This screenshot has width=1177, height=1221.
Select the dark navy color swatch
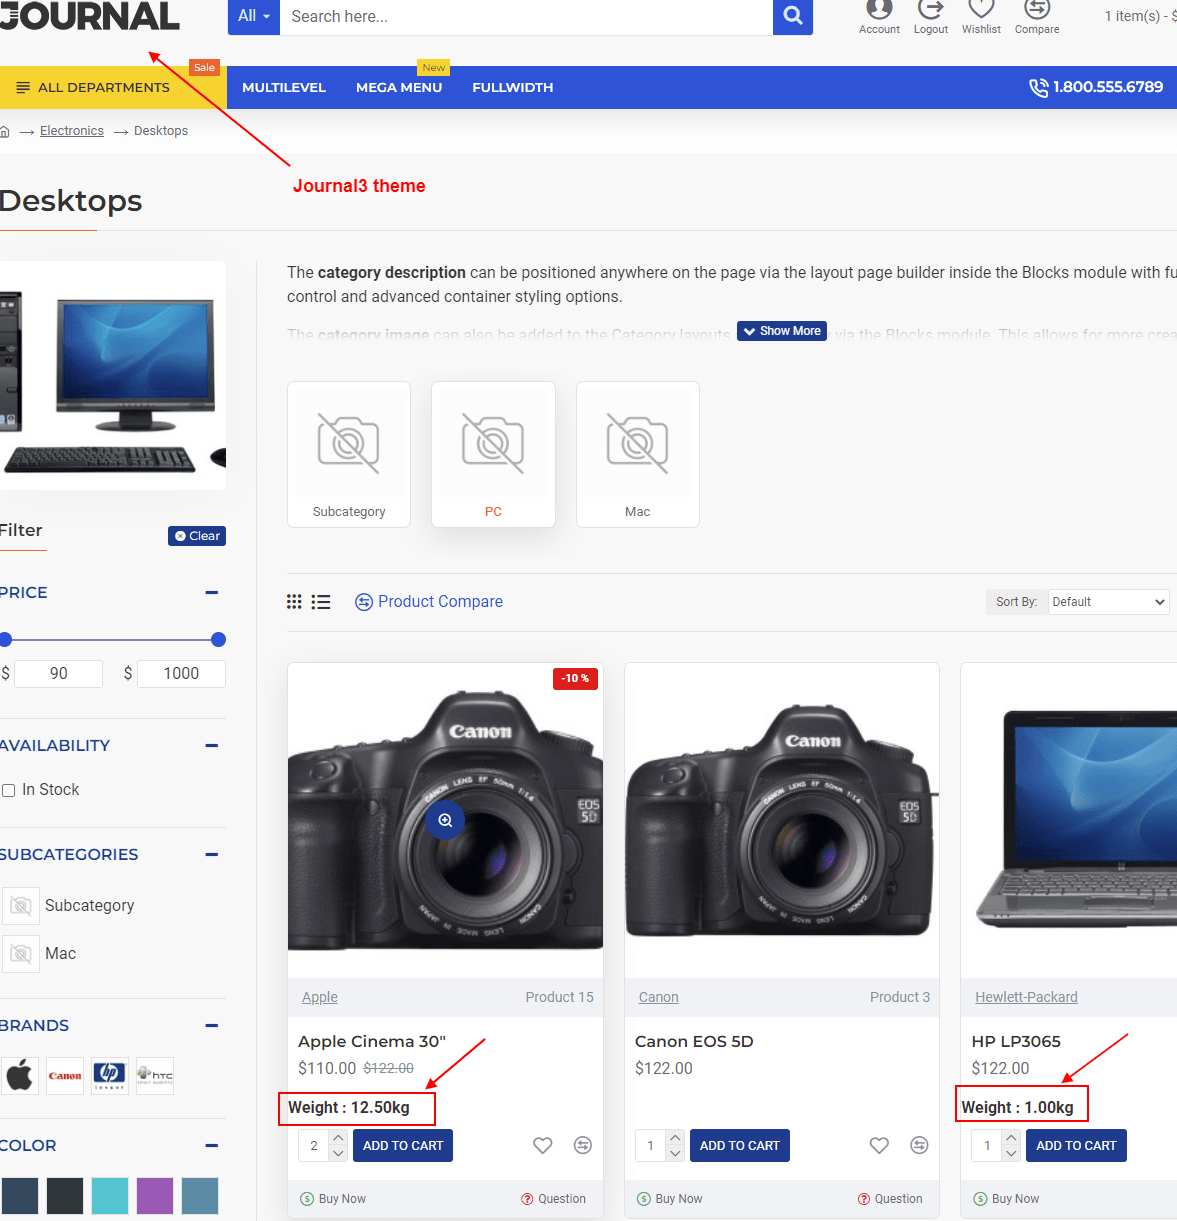(20, 1196)
